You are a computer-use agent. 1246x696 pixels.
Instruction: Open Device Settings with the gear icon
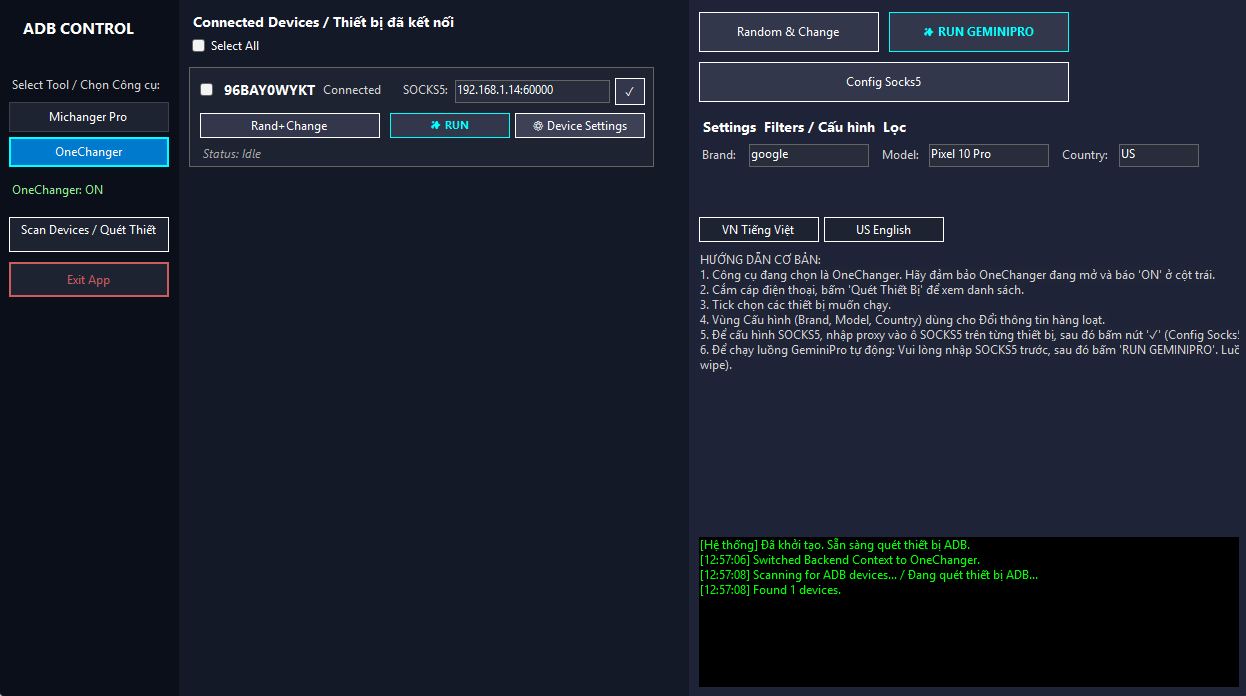(579, 126)
